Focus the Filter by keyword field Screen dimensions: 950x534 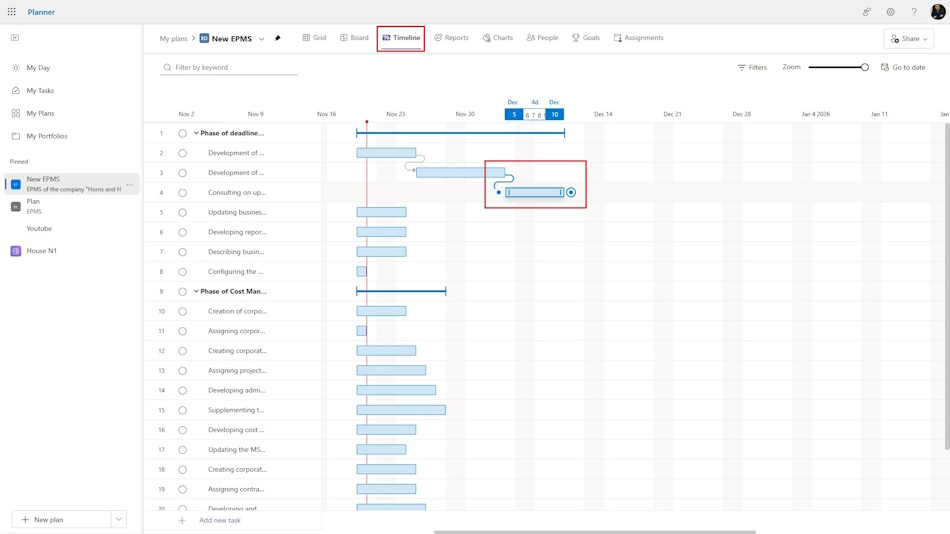(x=229, y=67)
